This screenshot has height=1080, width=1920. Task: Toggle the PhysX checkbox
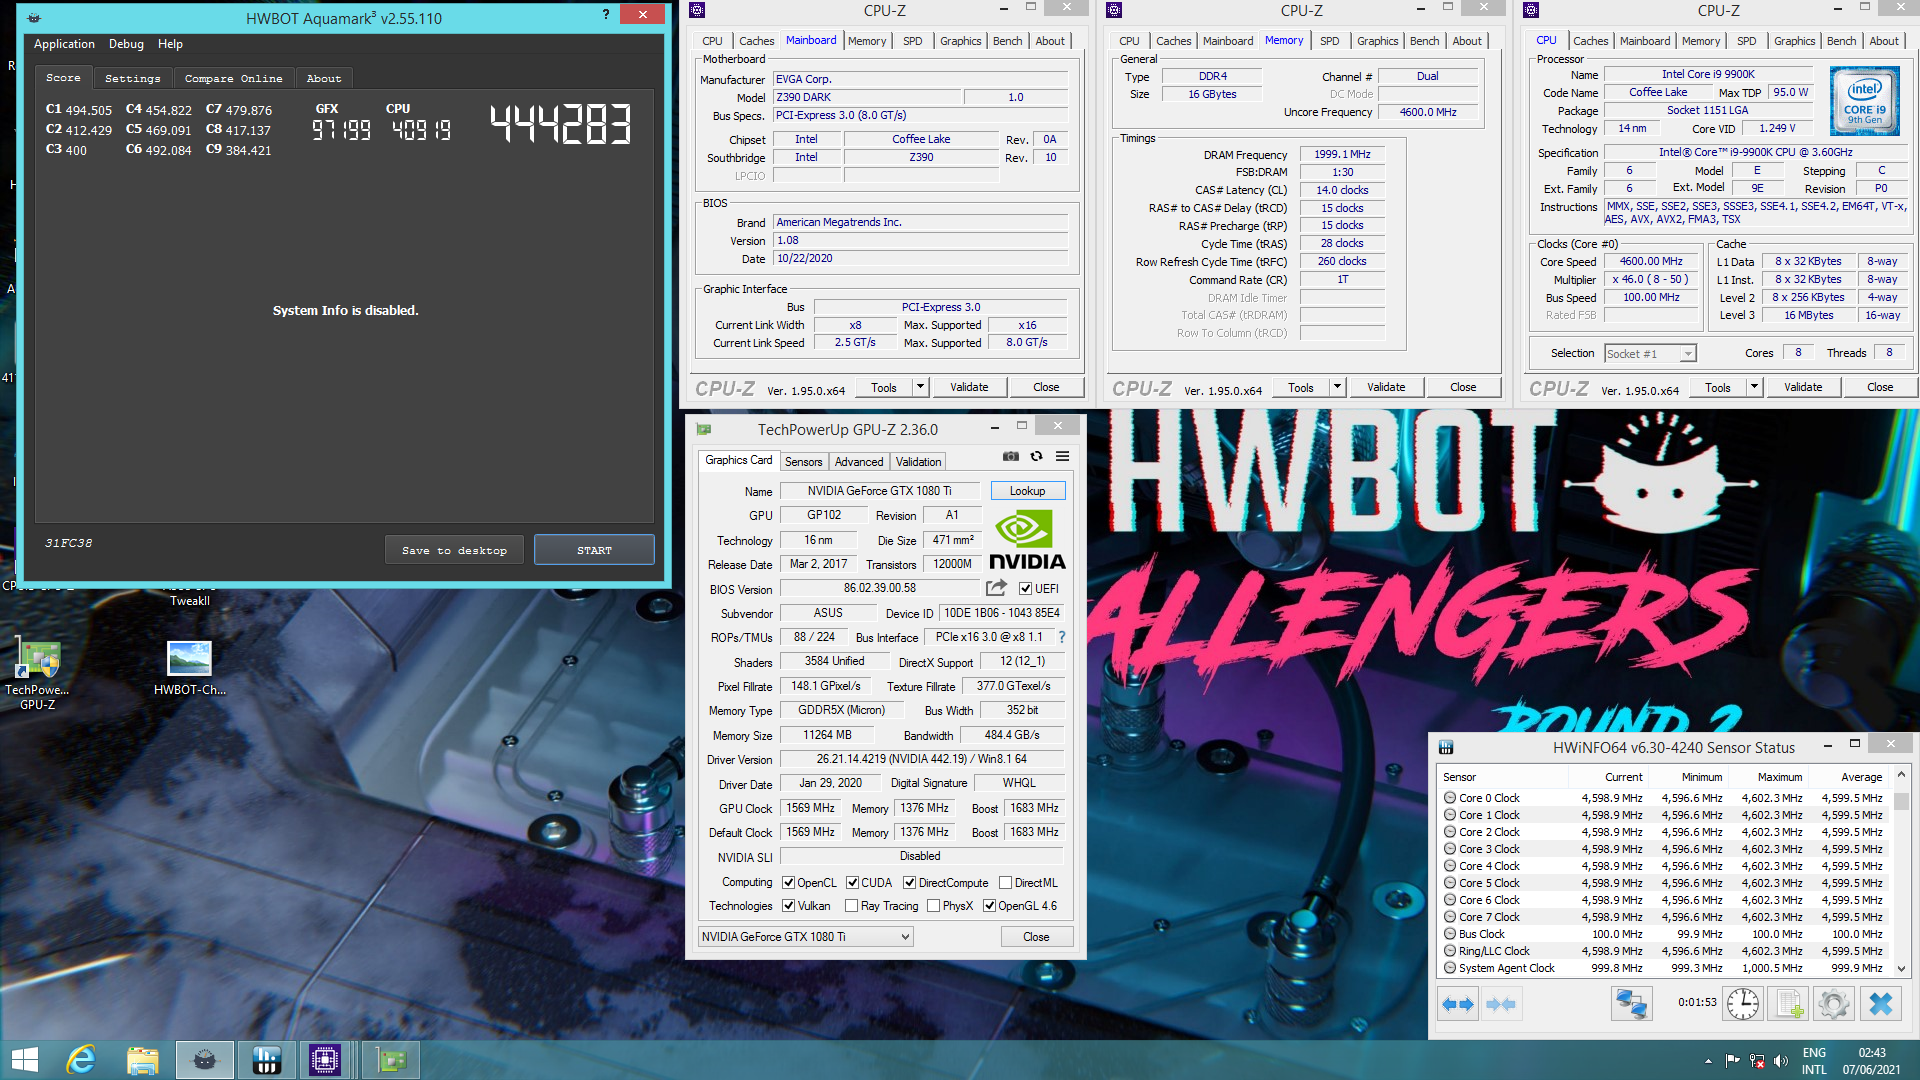point(933,906)
